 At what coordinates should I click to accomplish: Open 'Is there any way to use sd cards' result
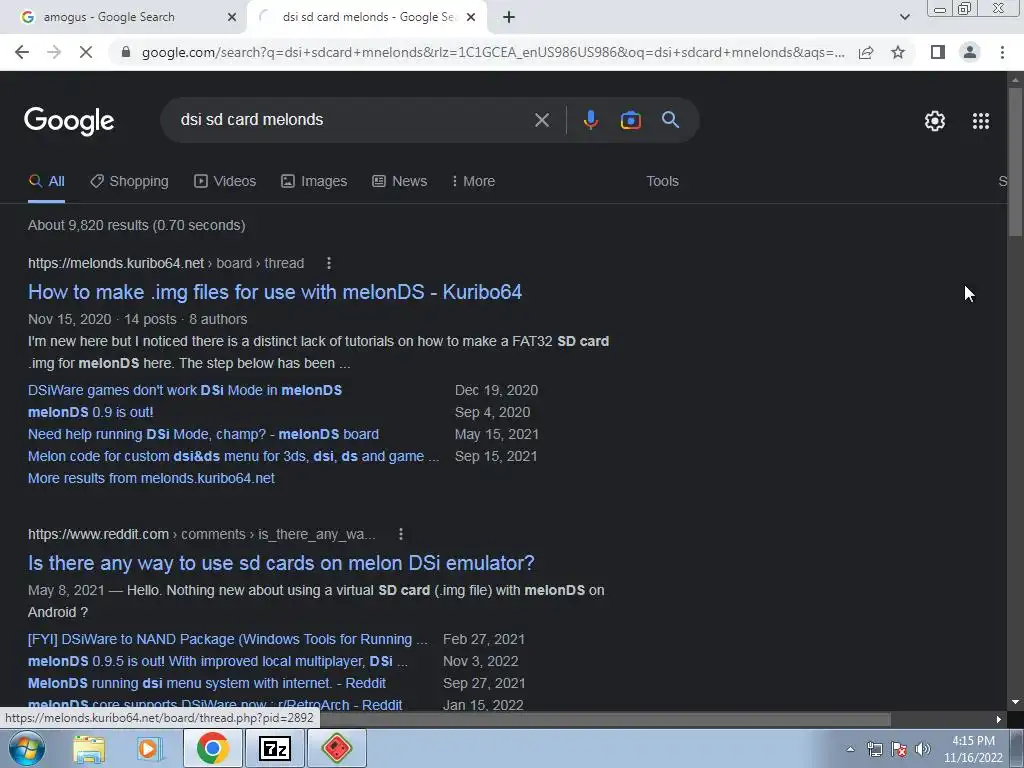click(x=281, y=563)
